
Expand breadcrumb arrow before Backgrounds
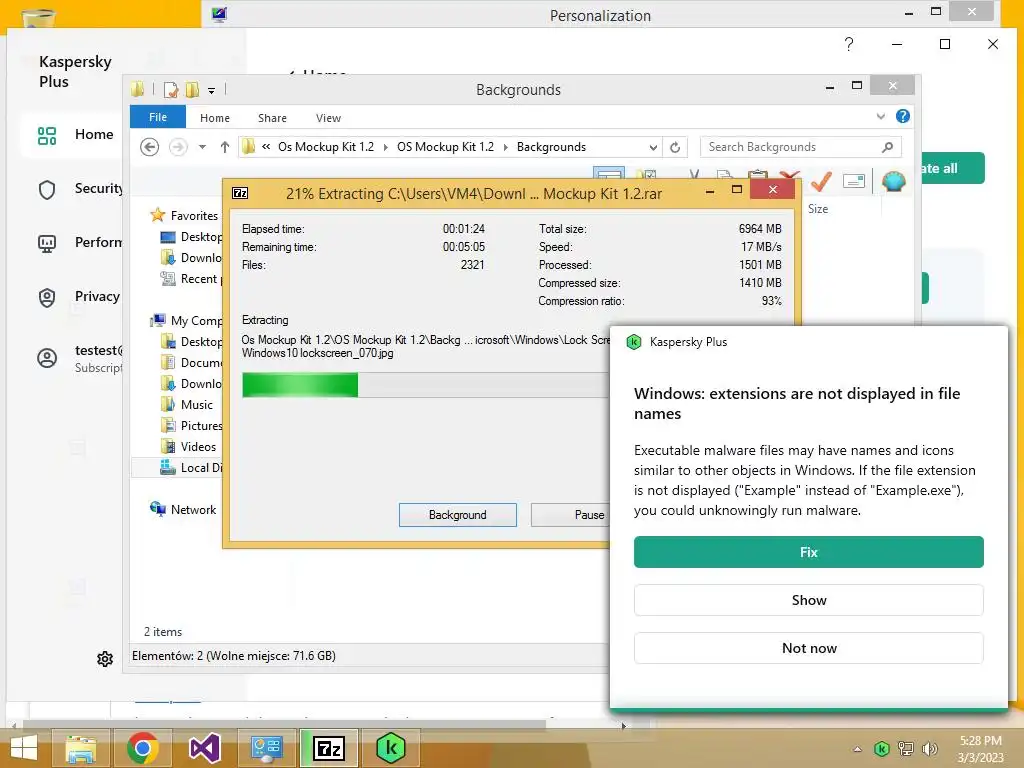(505, 148)
